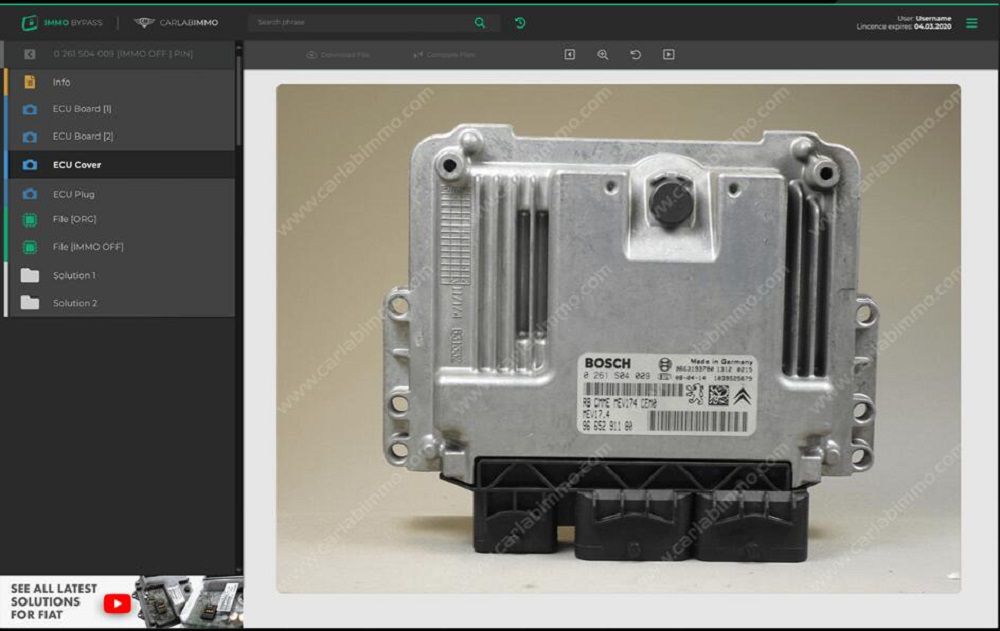Viewport: 1000px width, 631px height.
Task: Click the search magnifier icon
Action: point(480,21)
